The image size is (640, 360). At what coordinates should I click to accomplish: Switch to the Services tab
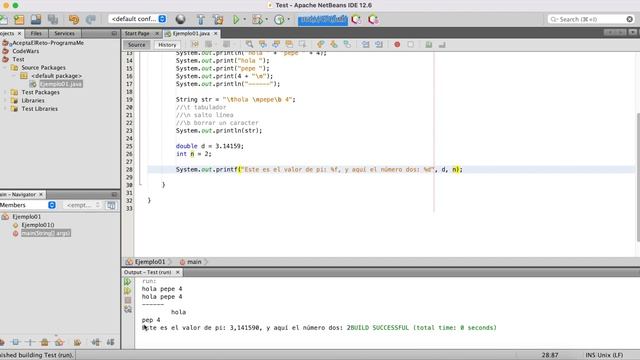click(x=64, y=33)
